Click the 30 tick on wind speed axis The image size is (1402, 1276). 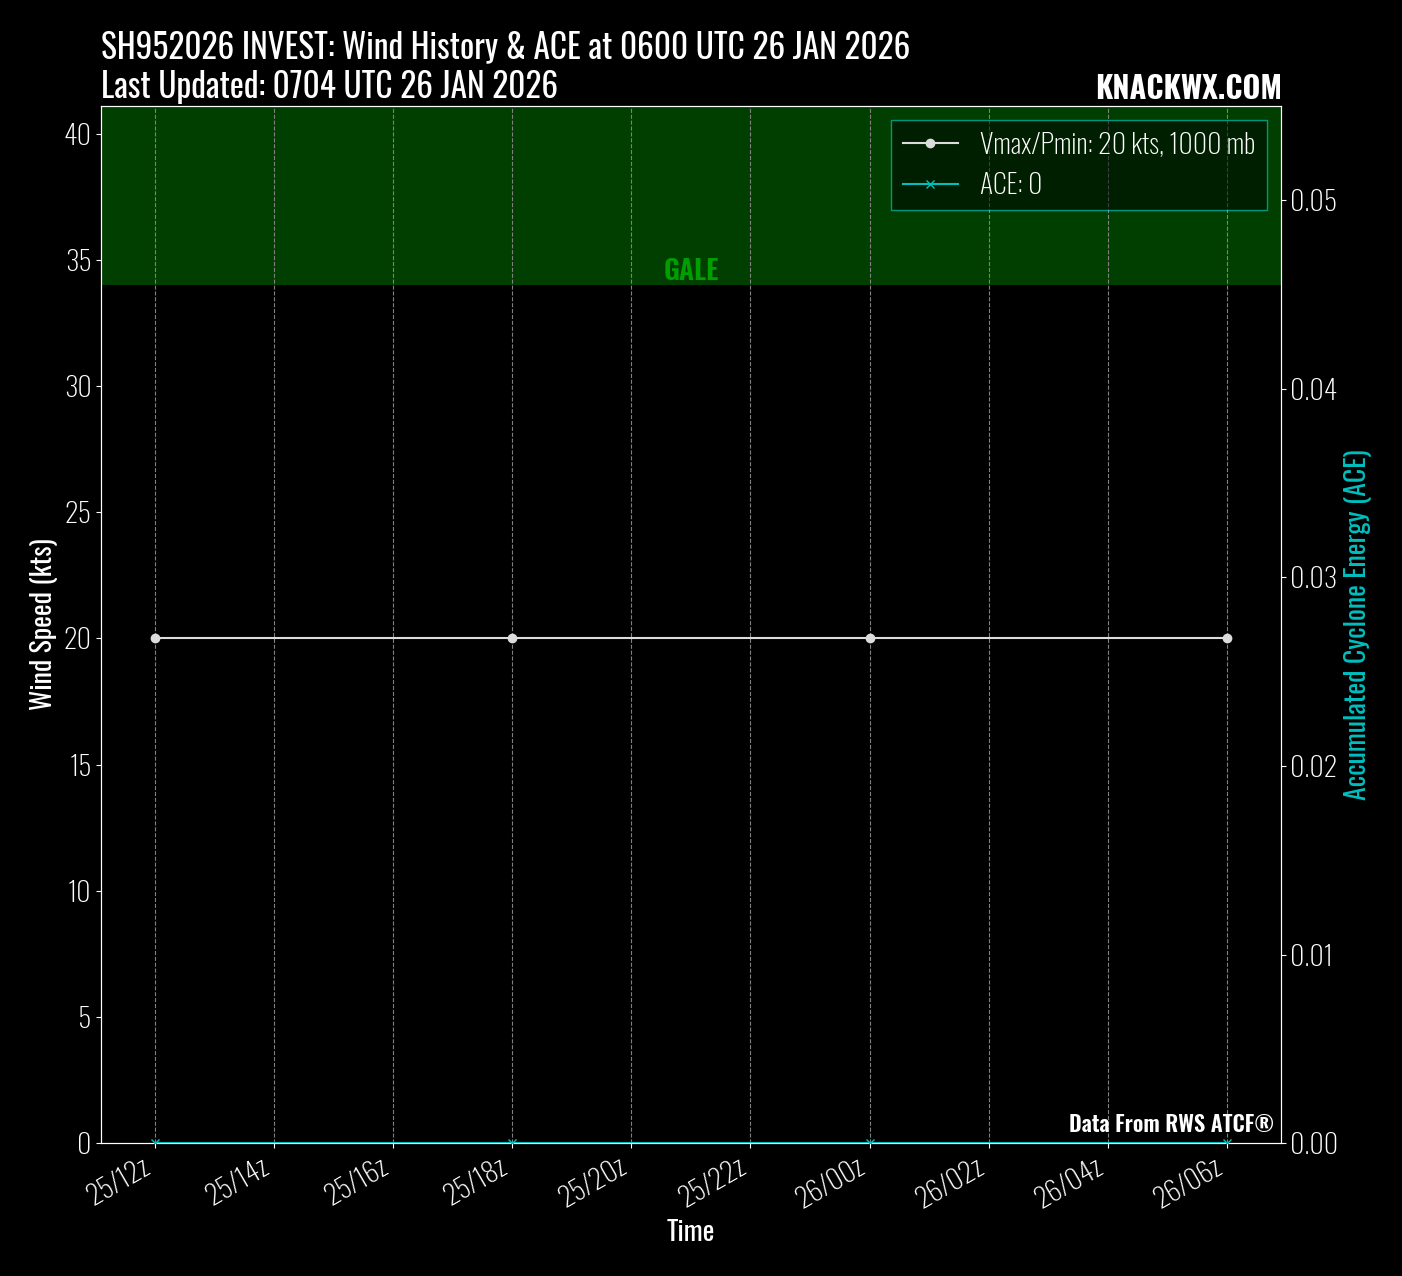78,386
